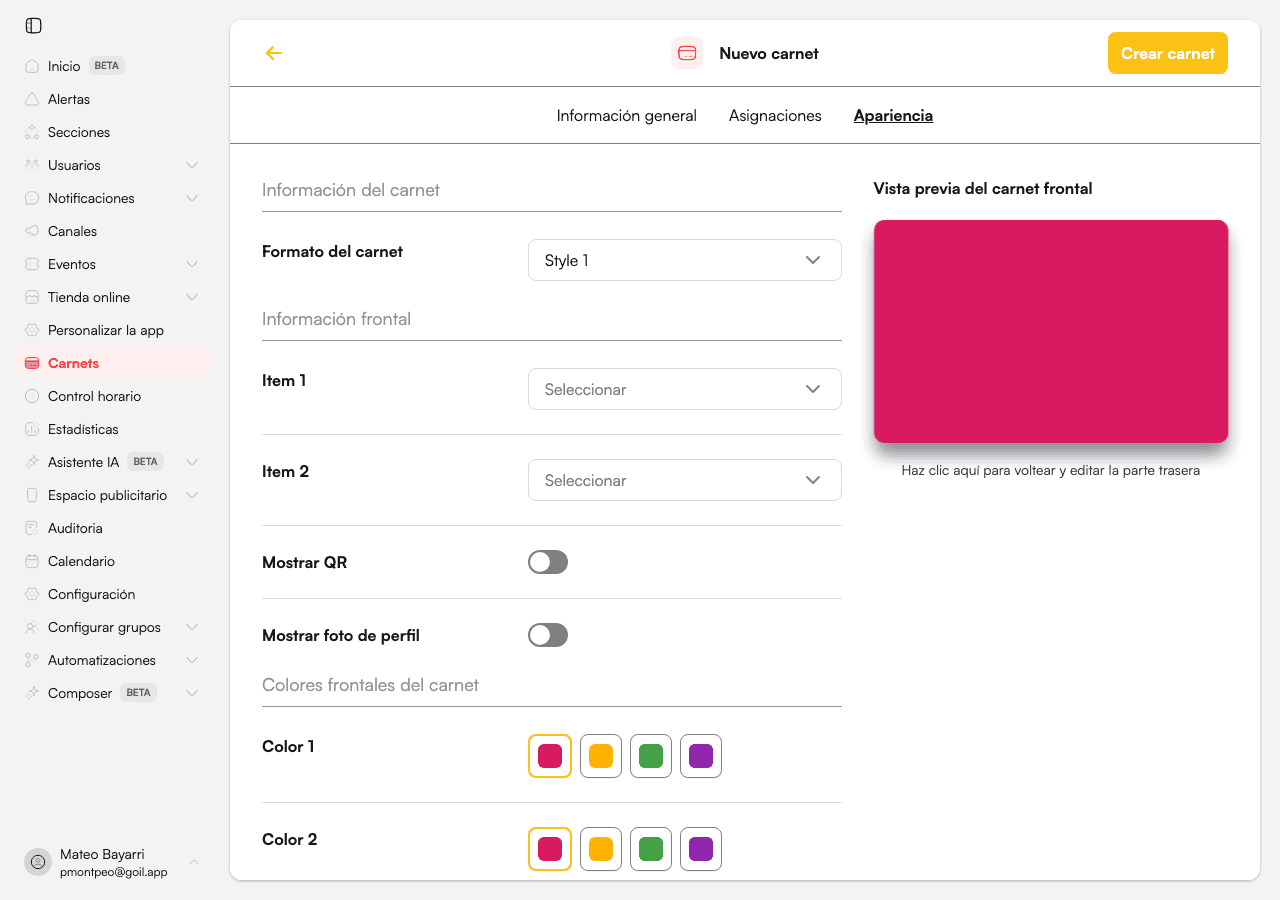Switch to the Información general tab
Screen dimensions: 1280x900
point(627,116)
